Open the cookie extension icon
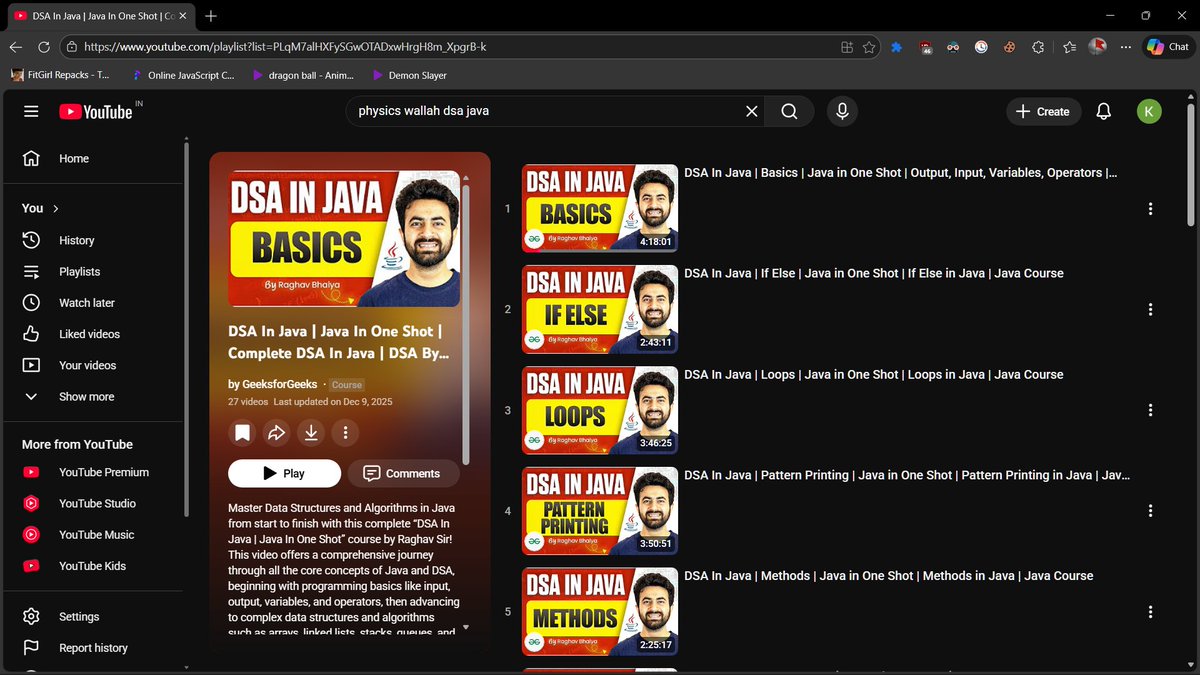 (1010, 47)
